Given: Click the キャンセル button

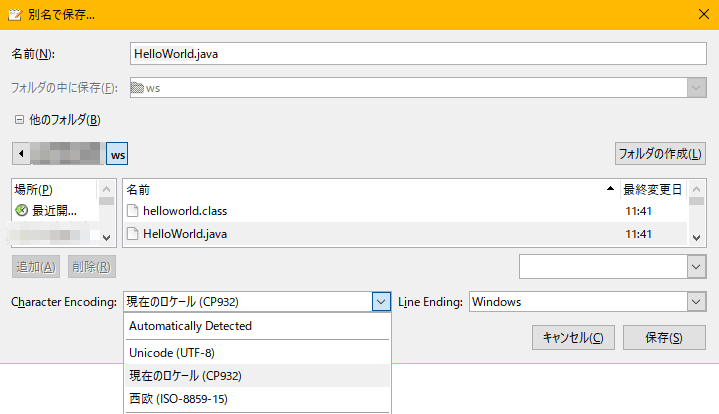Looking at the screenshot, I should click(x=572, y=338).
